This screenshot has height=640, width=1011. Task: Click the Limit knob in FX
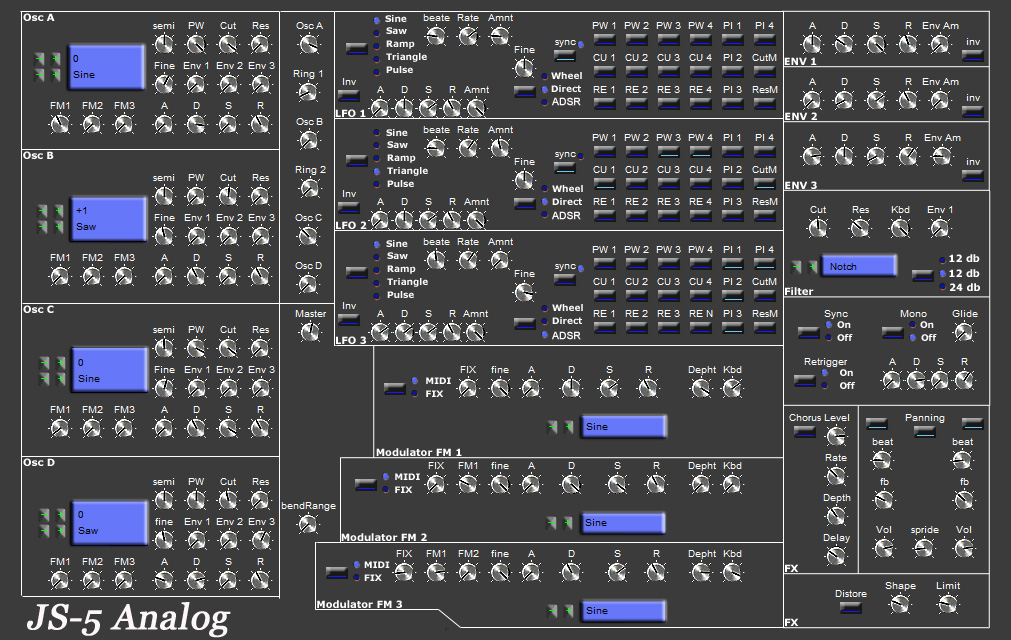tap(948, 604)
